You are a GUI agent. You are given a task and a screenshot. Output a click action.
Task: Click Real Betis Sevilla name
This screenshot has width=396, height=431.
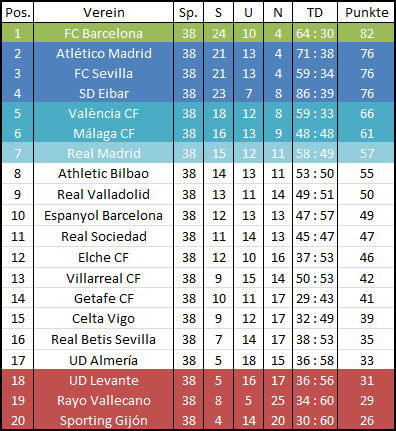point(103,339)
